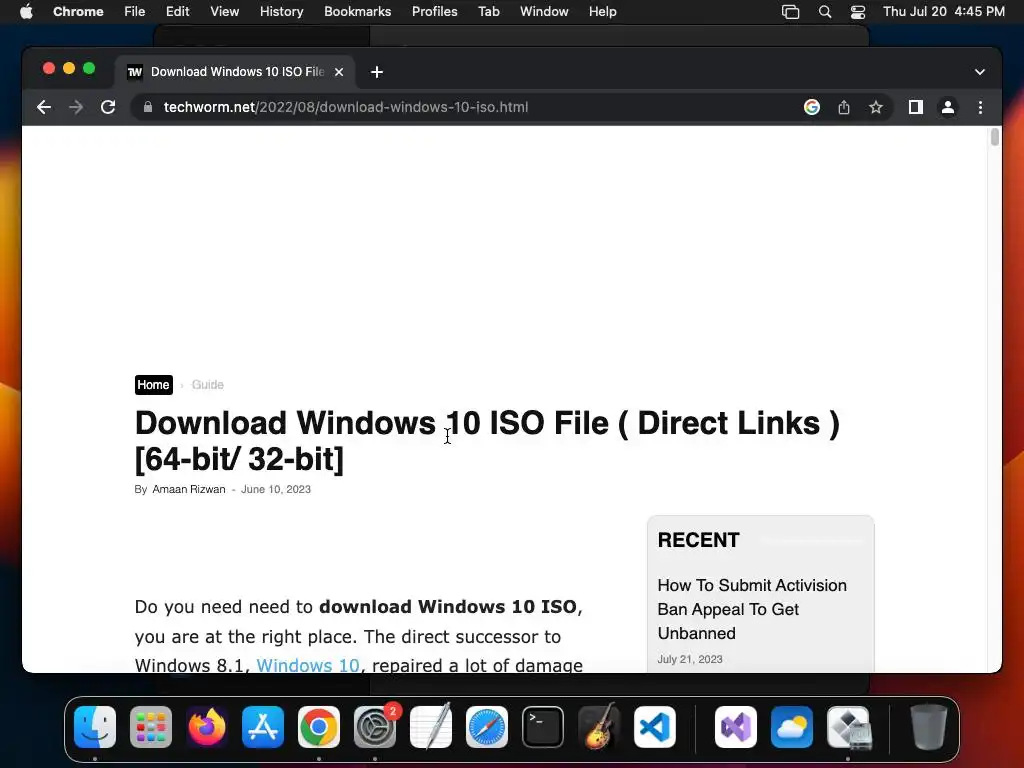Click the Guide breadcrumb link
This screenshot has width=1024, height=768.
tap(208, 385)
